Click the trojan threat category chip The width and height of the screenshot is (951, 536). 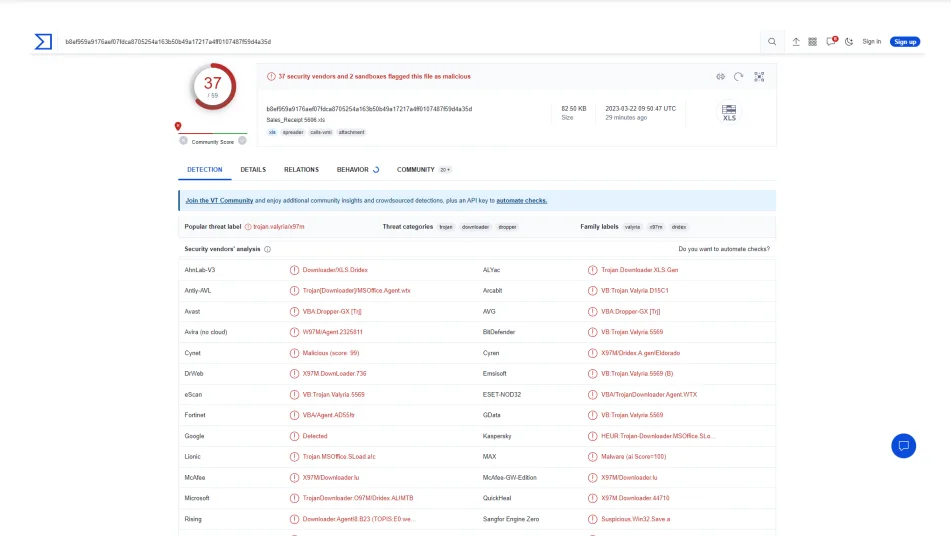coord(446,227)
